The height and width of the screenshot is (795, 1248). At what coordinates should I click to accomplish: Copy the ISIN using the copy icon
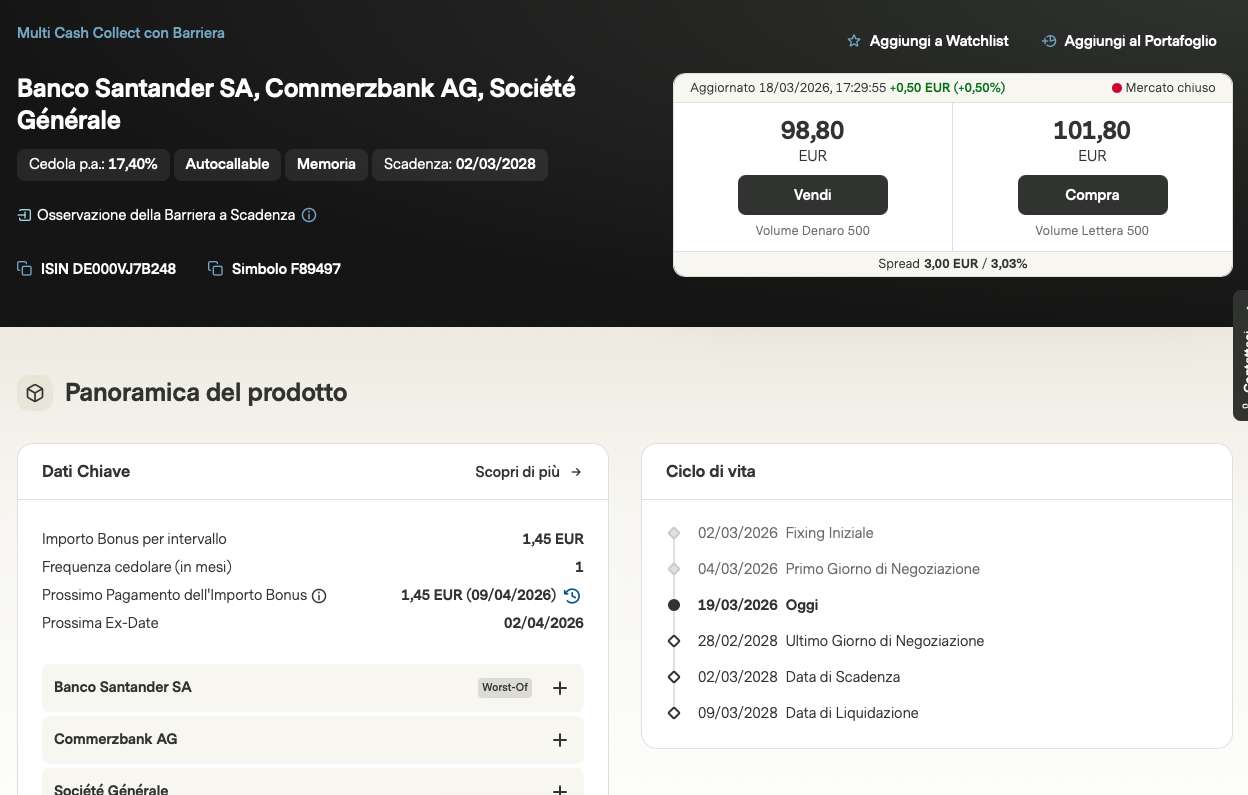tap(25, 269)
